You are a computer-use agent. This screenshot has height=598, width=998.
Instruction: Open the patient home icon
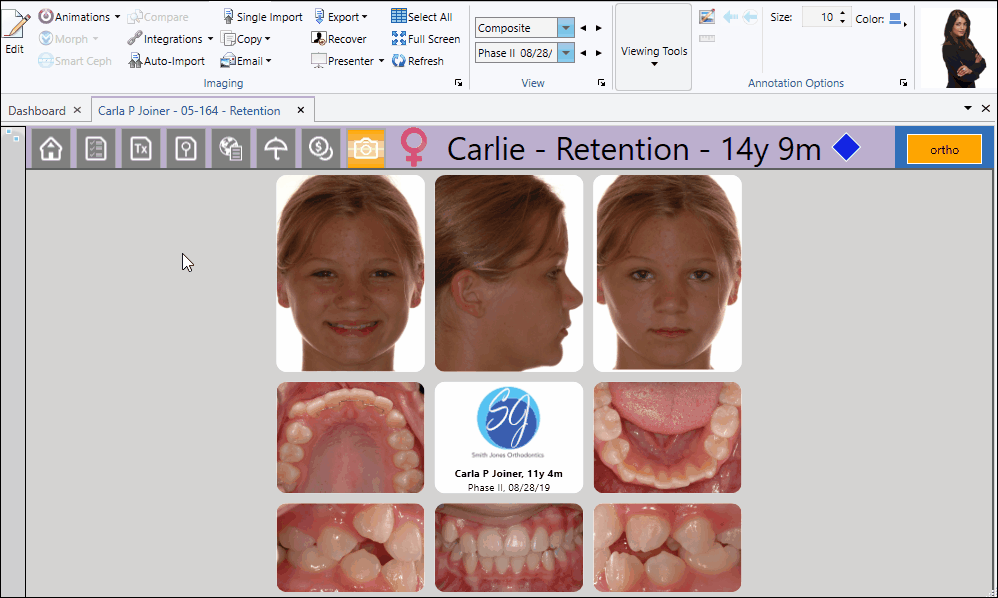tap(51, 149)
